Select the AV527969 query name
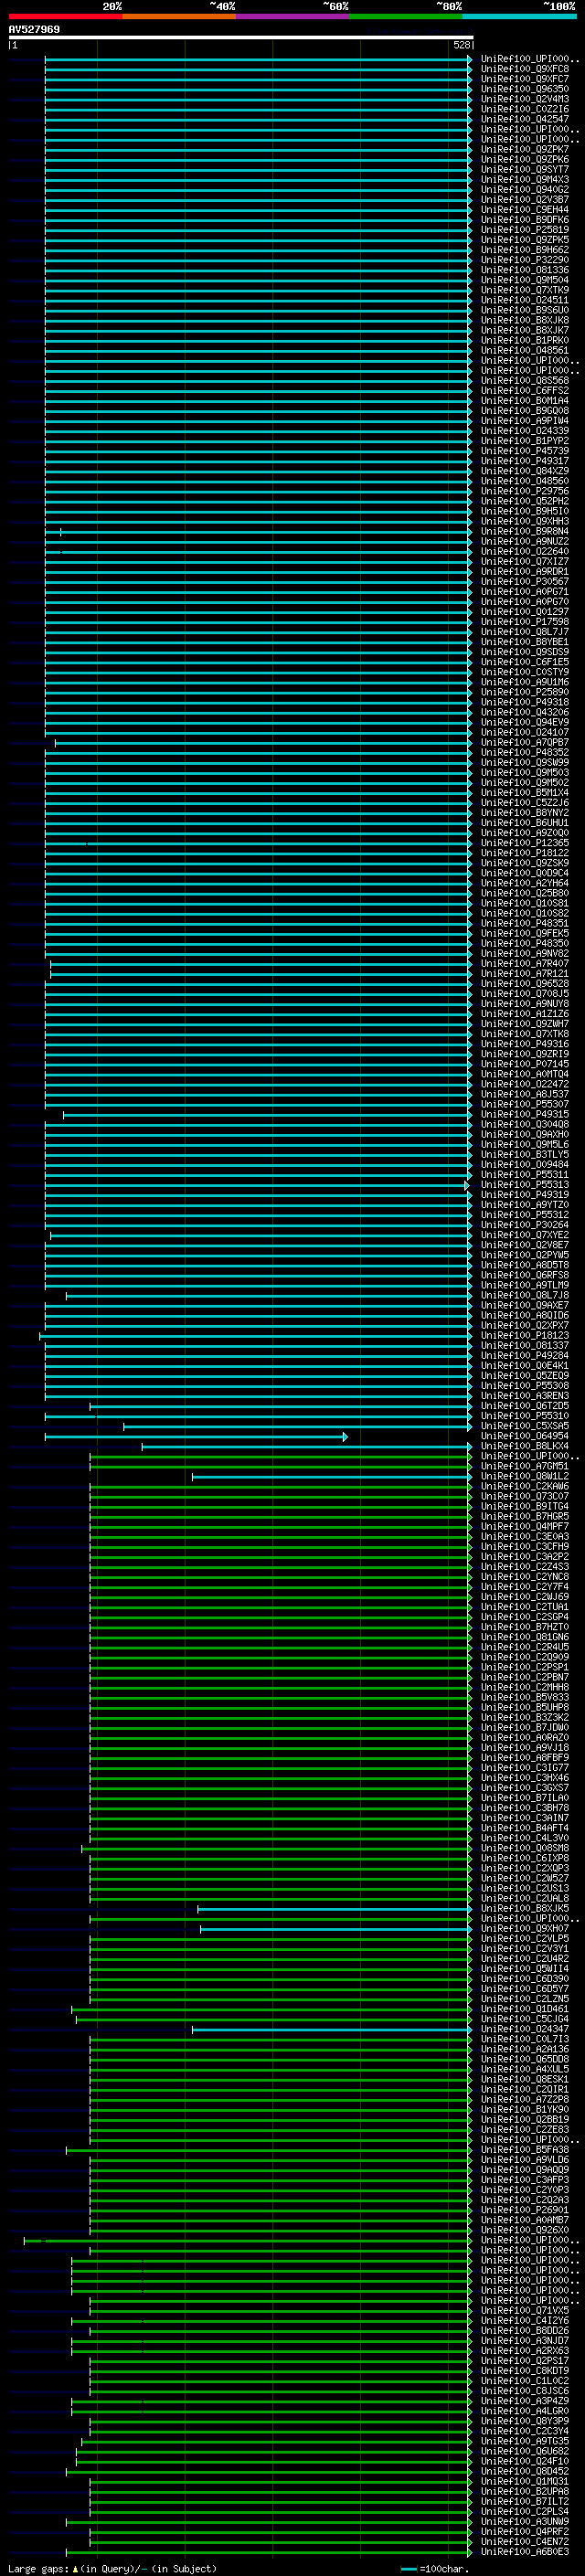Screen dimensions: 585x2576 click(x=34, y=29)
